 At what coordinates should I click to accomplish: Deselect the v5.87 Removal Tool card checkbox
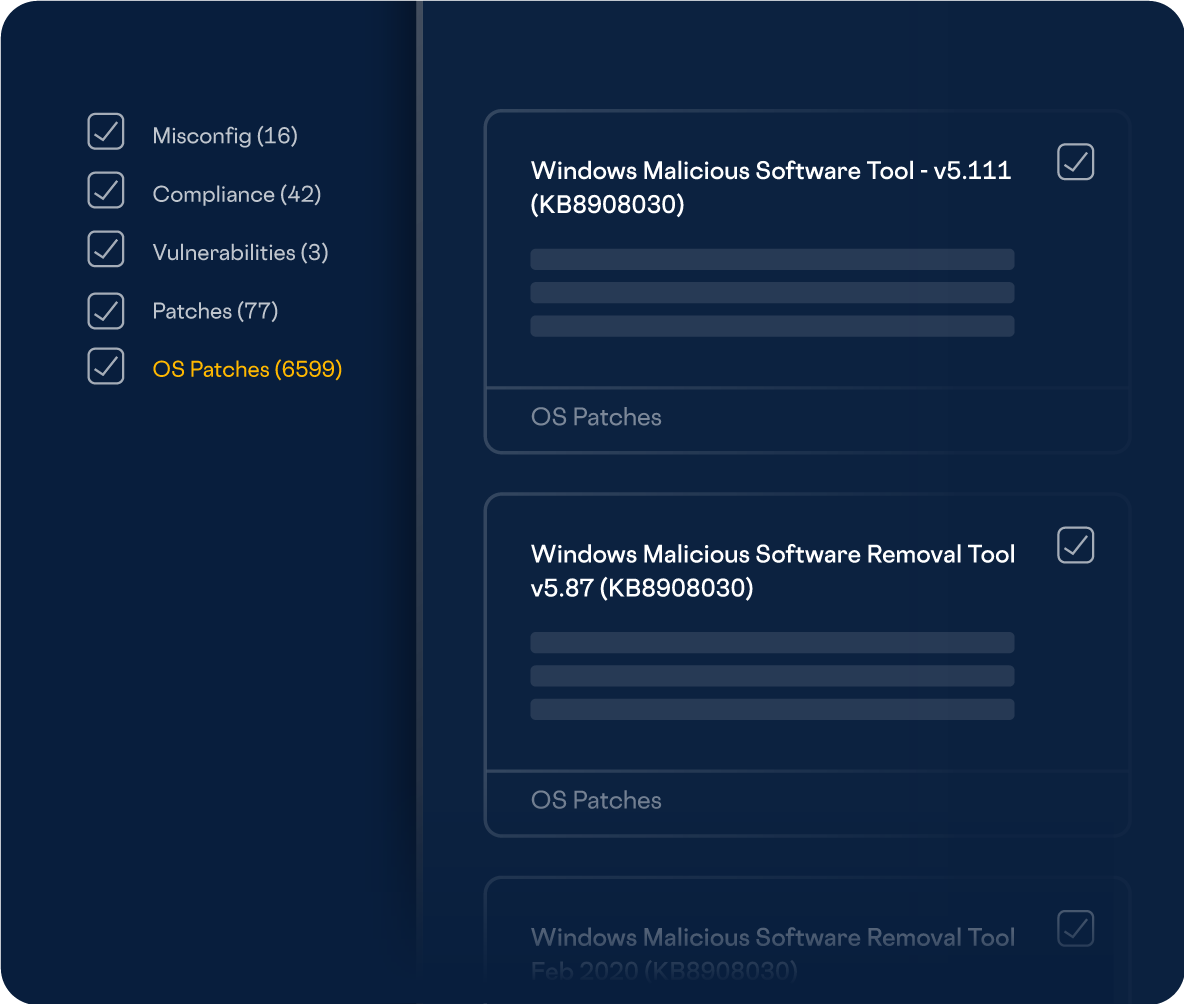click(1075, 545)
